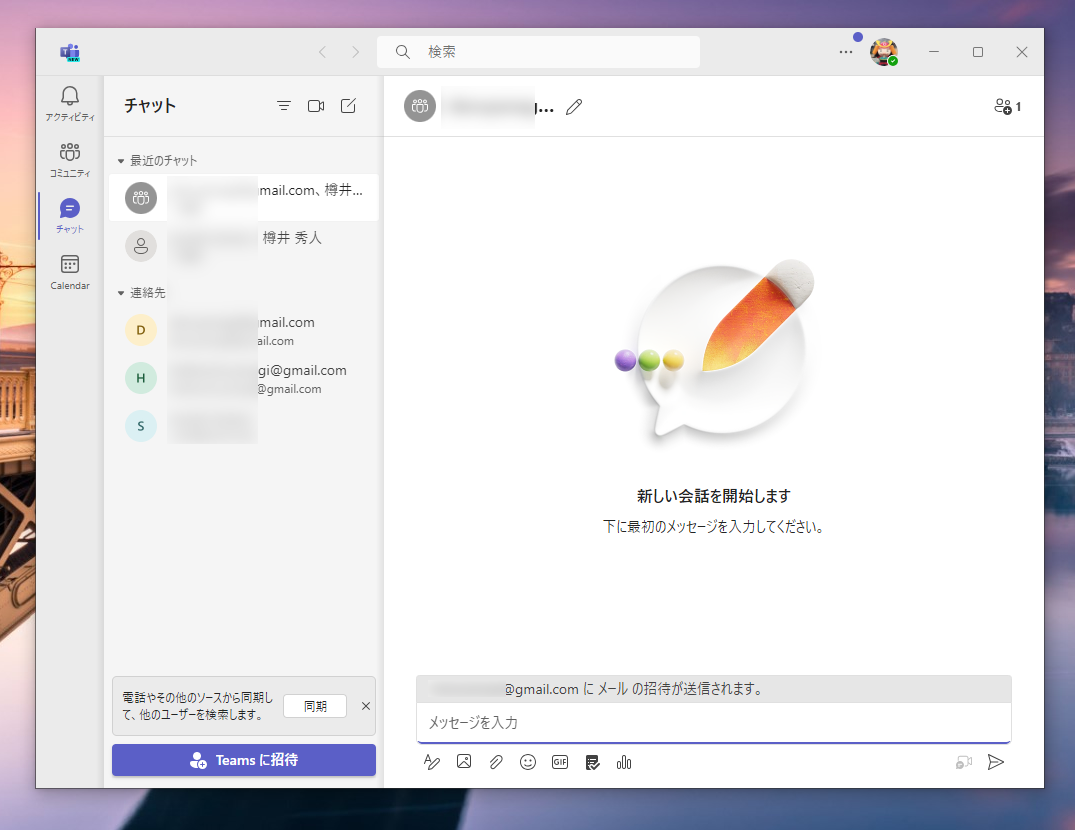This screenshot has height=830, width=1075.
Task: Click the Teams に招待 button
Action: [x=243, y=760]
